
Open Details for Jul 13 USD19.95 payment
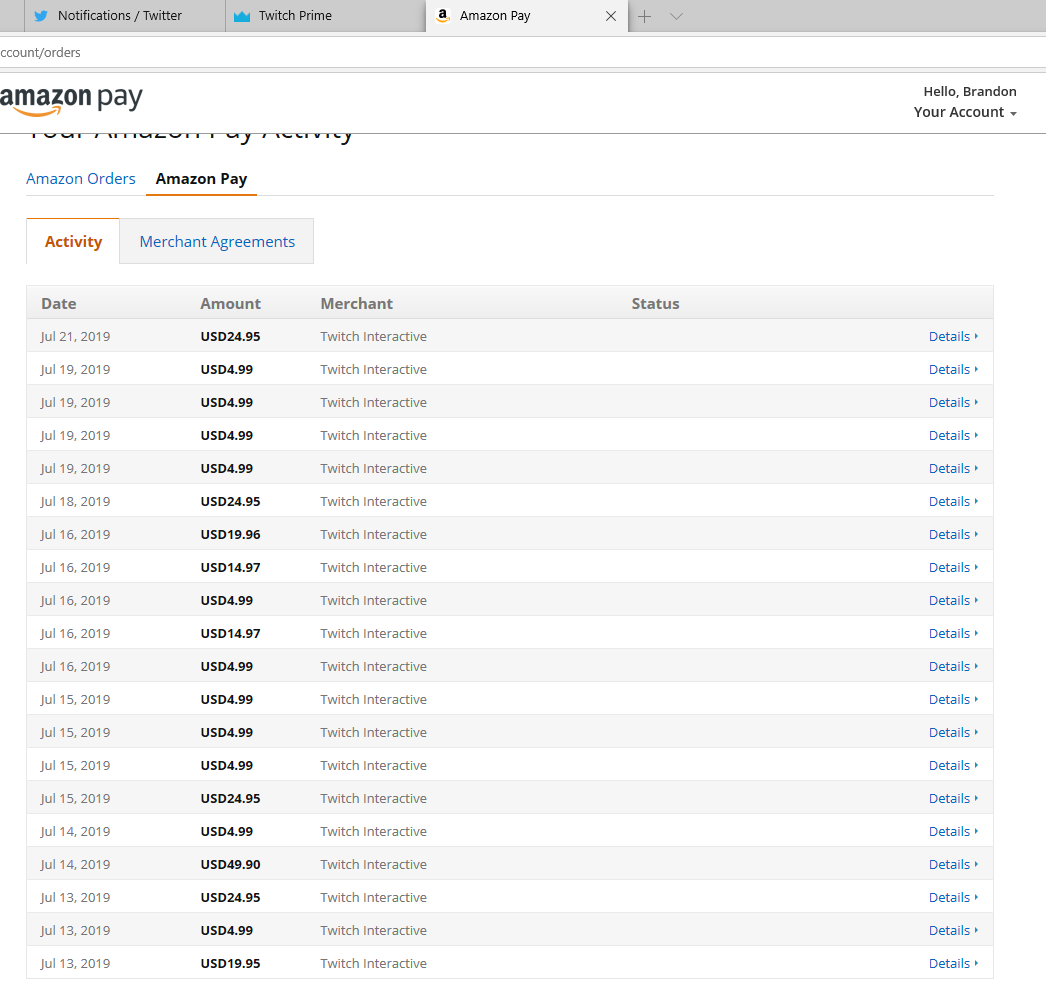tap(953, 964)
